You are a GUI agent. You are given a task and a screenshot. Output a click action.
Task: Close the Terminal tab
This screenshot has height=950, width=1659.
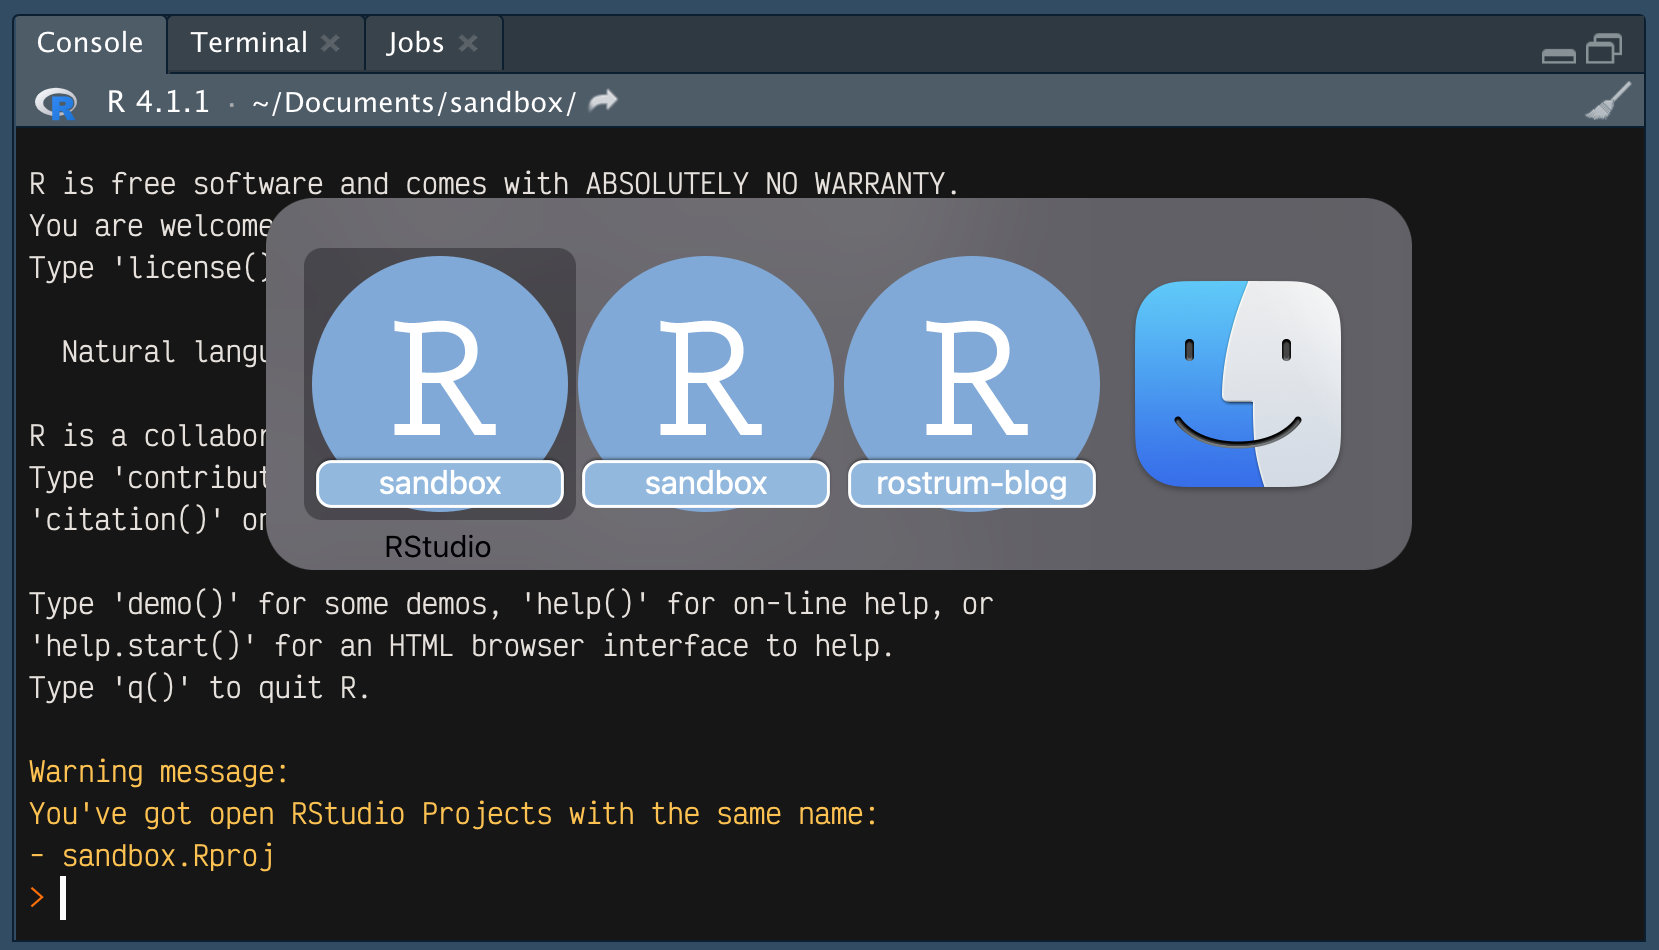tap(331, 42)
